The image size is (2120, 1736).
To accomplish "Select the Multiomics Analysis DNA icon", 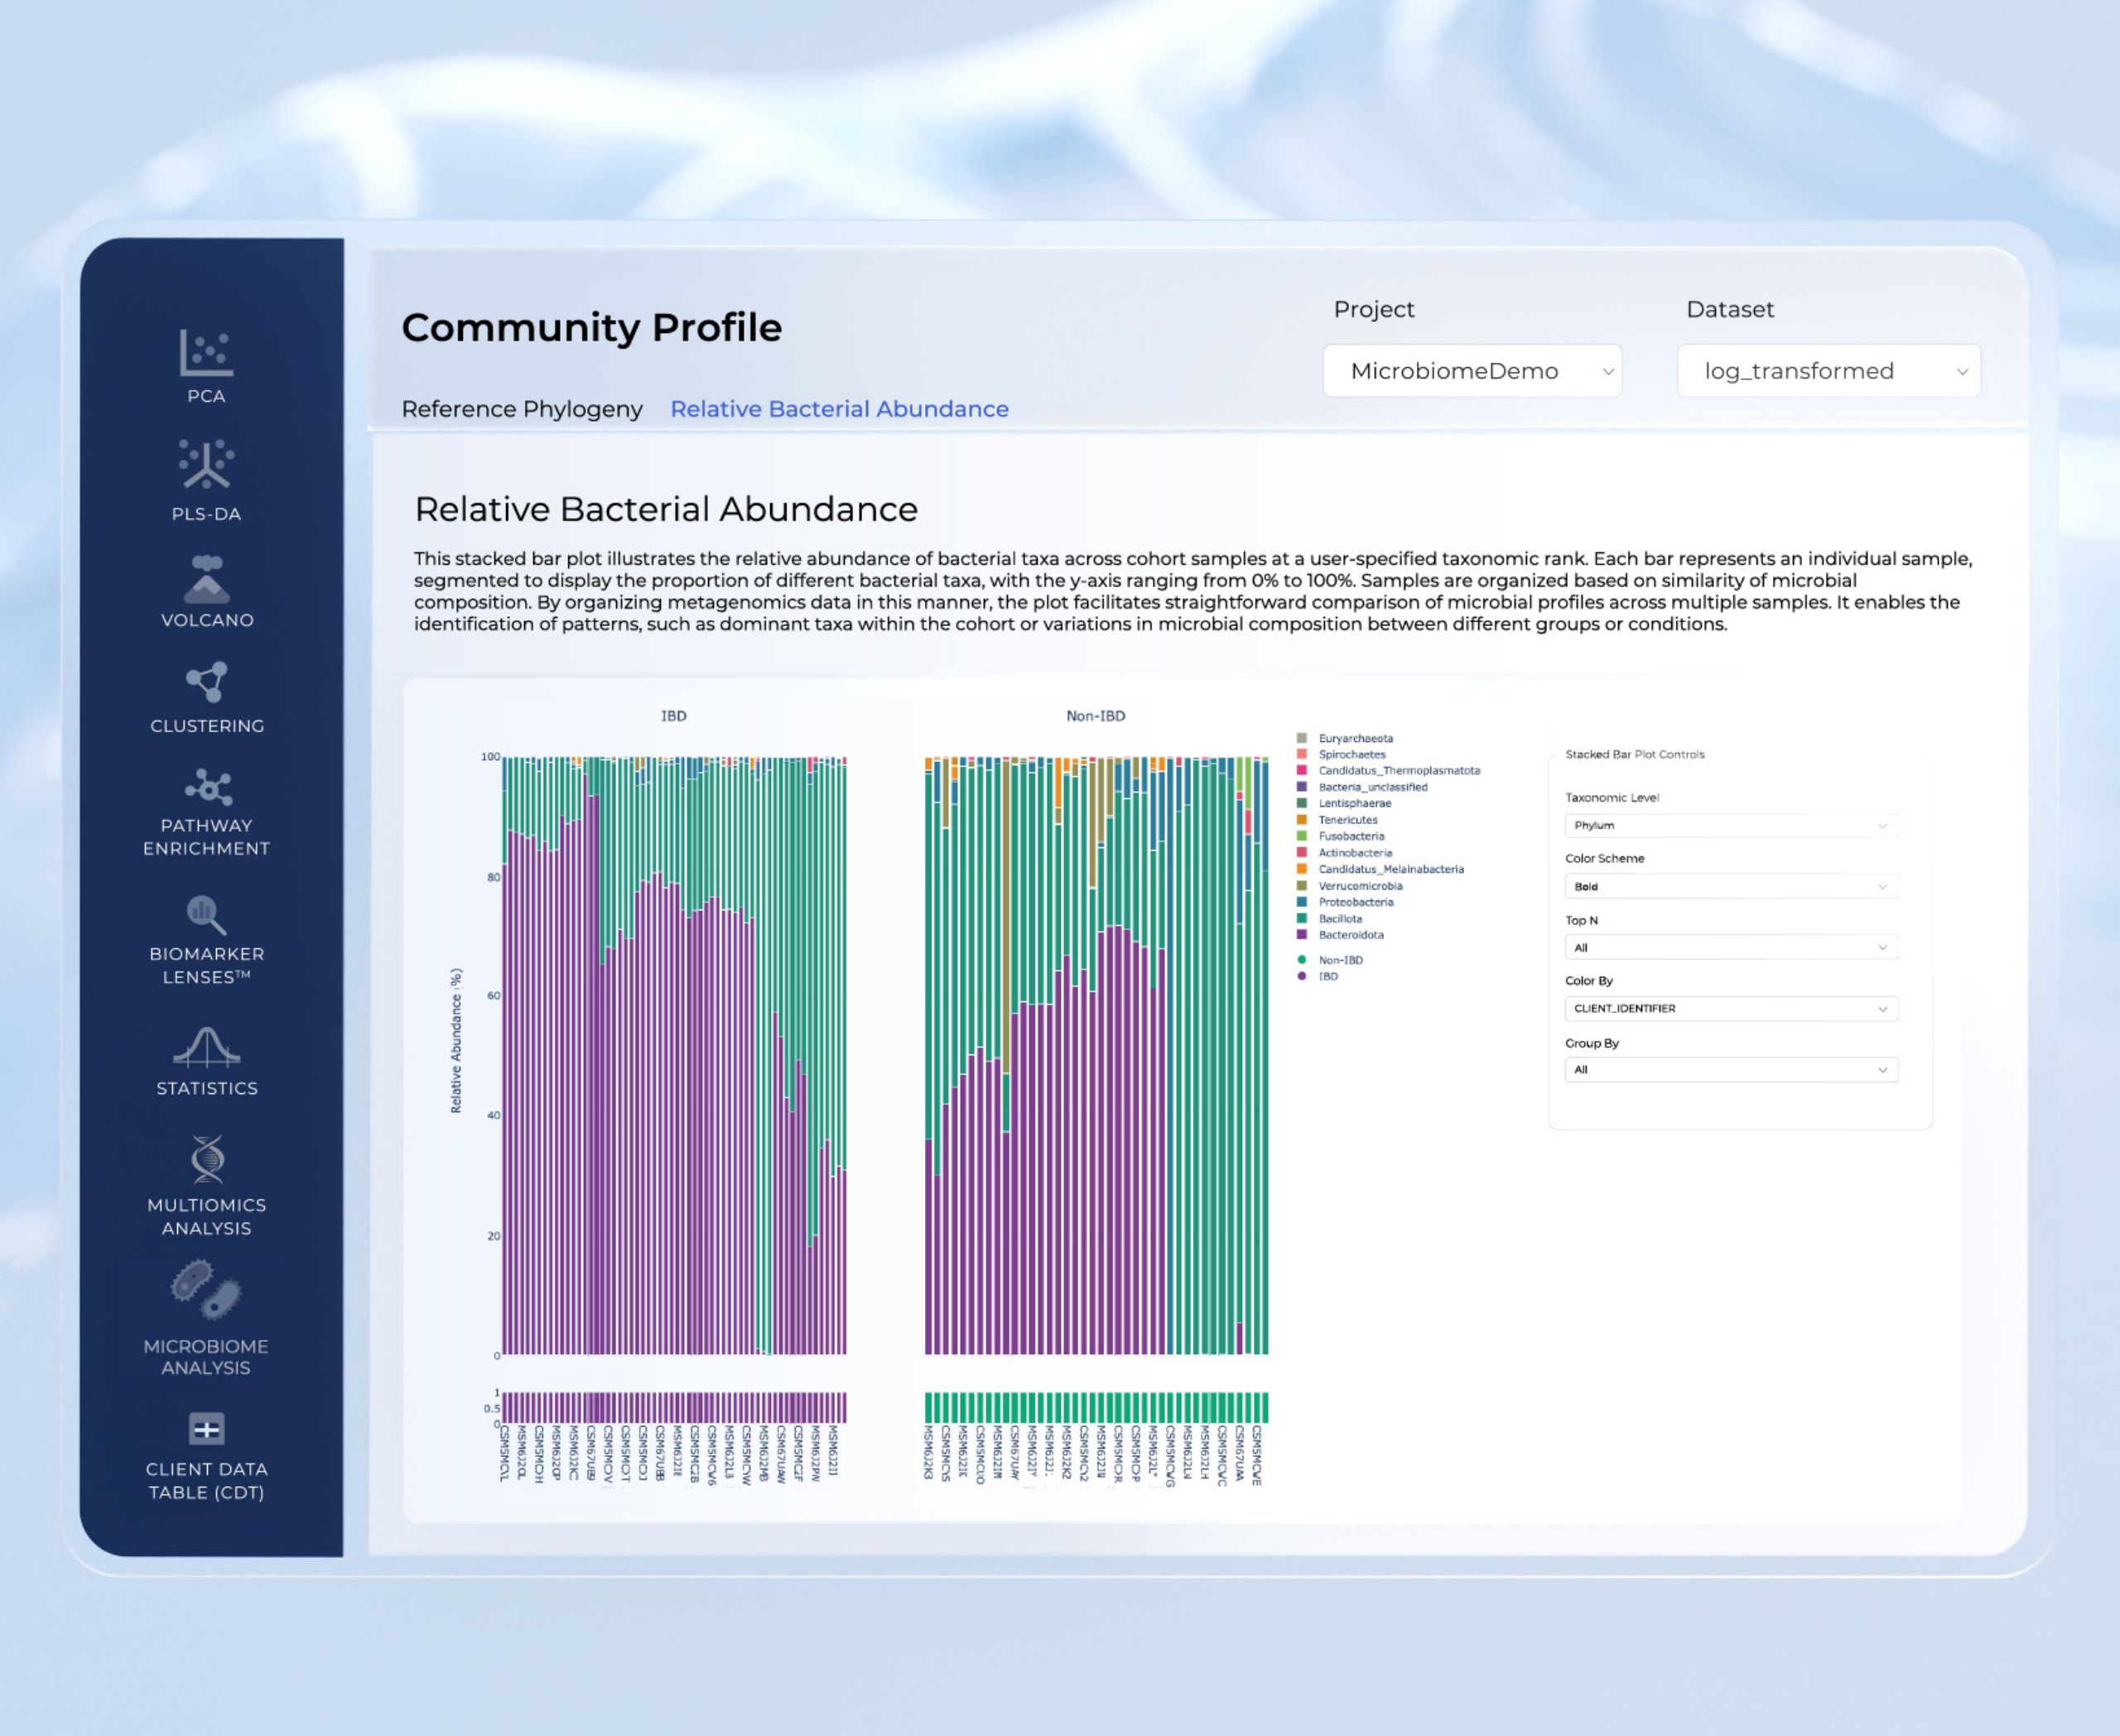I will pos(206,1159).
